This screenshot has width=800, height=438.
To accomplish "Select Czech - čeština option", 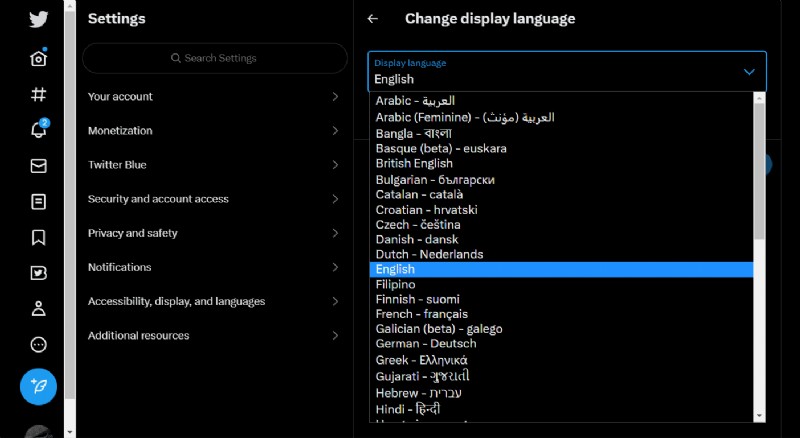I will [x=561, y=225].
